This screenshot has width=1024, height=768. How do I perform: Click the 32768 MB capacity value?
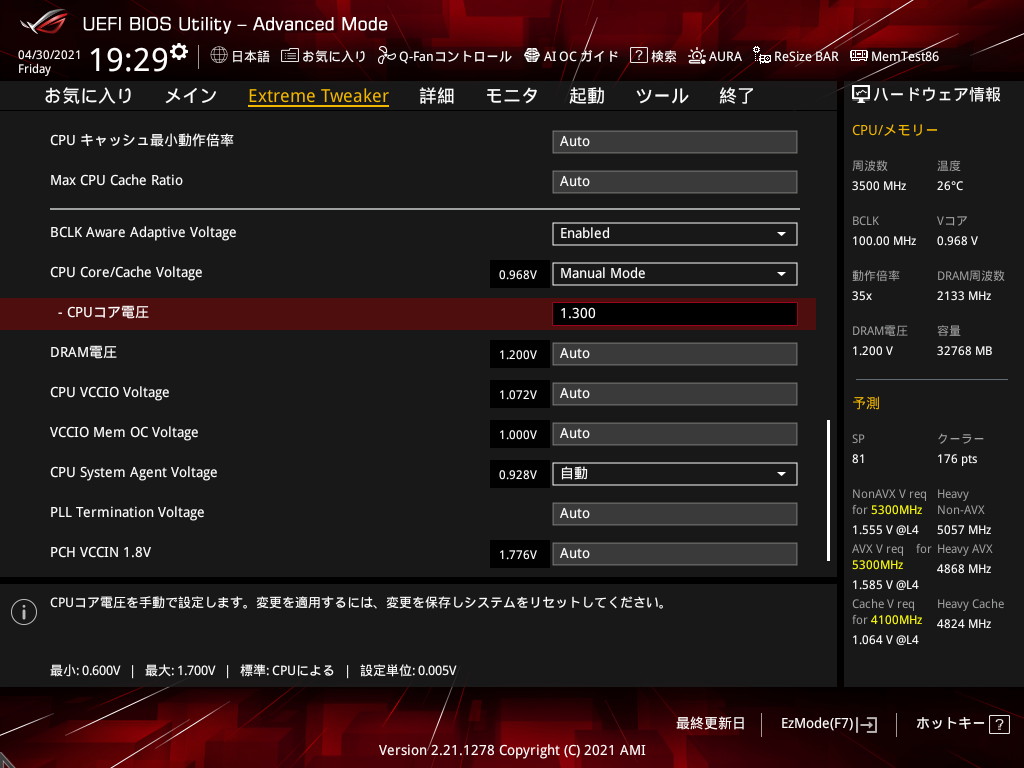pyautogui.click(x=965, y=351)
